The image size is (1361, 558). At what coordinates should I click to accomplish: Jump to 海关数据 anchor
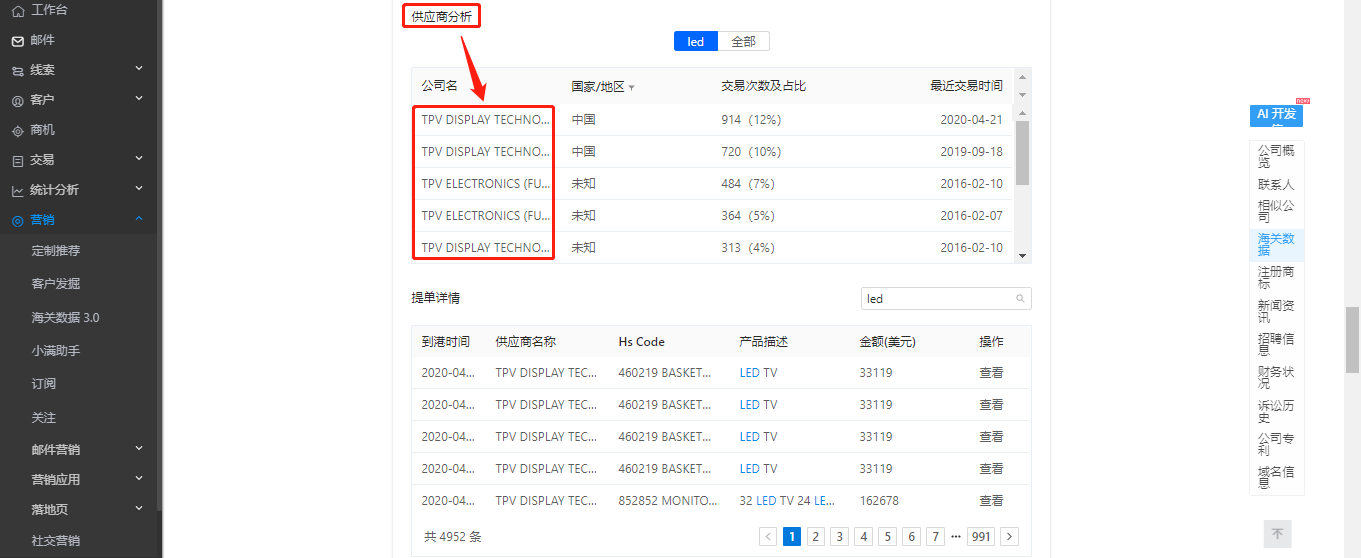pos(1276,245)
